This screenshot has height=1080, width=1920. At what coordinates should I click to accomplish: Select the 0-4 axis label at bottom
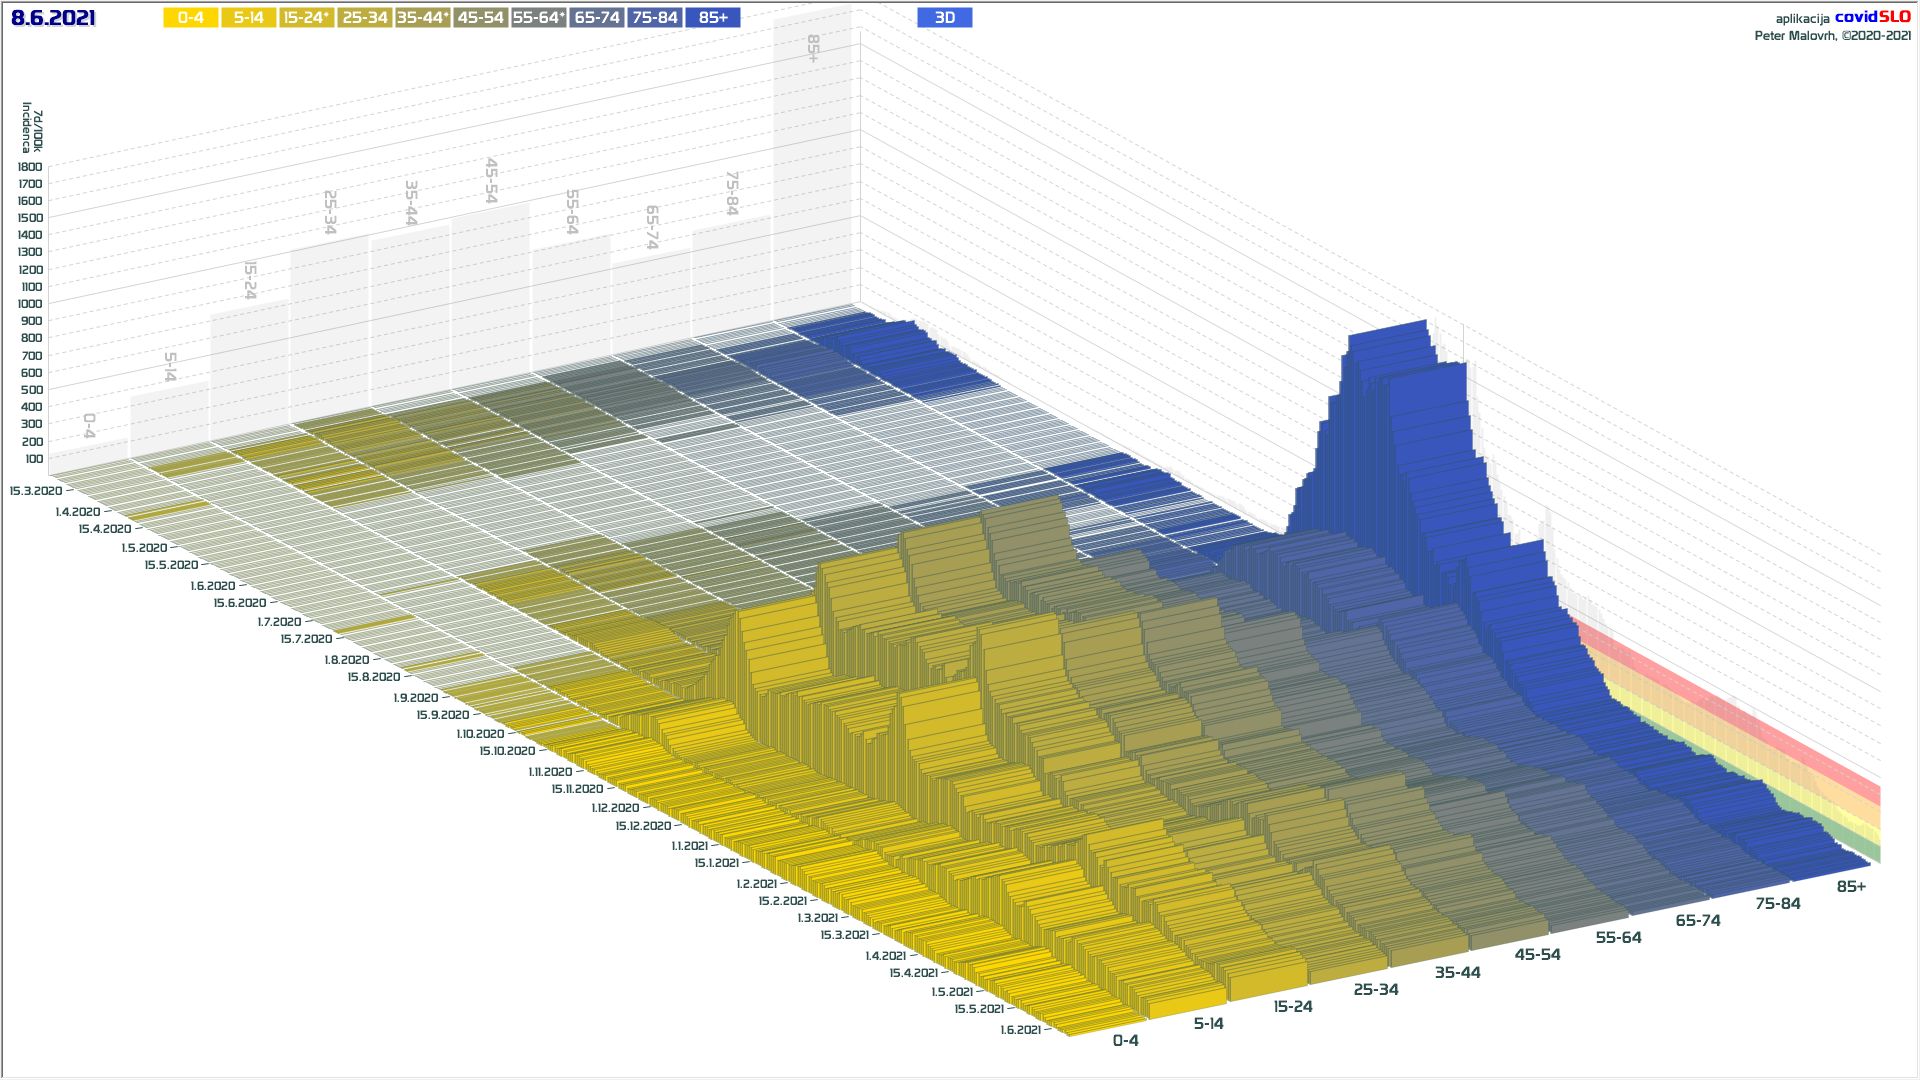point(1125,1041)
